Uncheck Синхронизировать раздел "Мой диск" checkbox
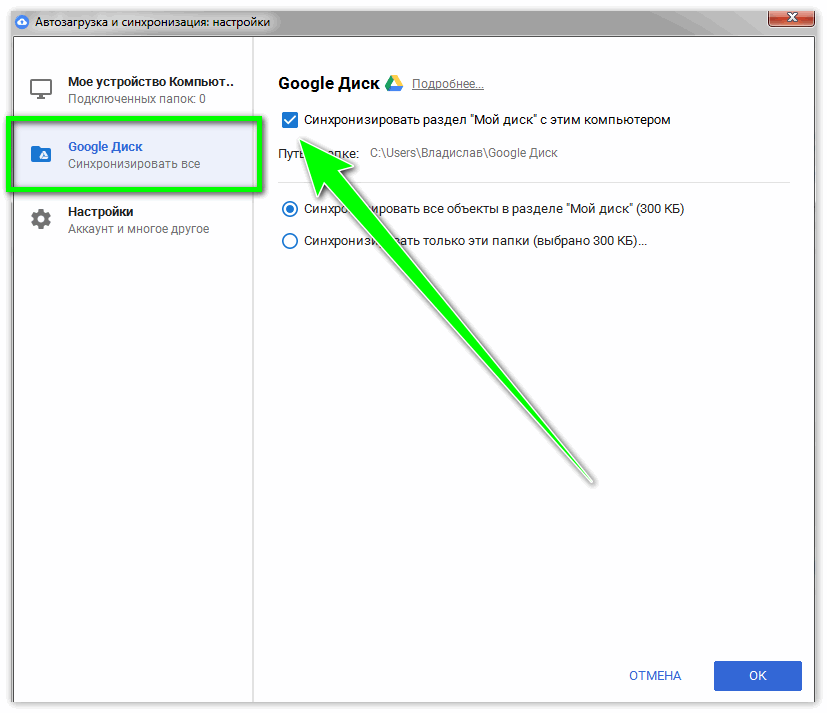Image resolution: width=827 pixels, height=713 pixels. (x=290, y=120)
